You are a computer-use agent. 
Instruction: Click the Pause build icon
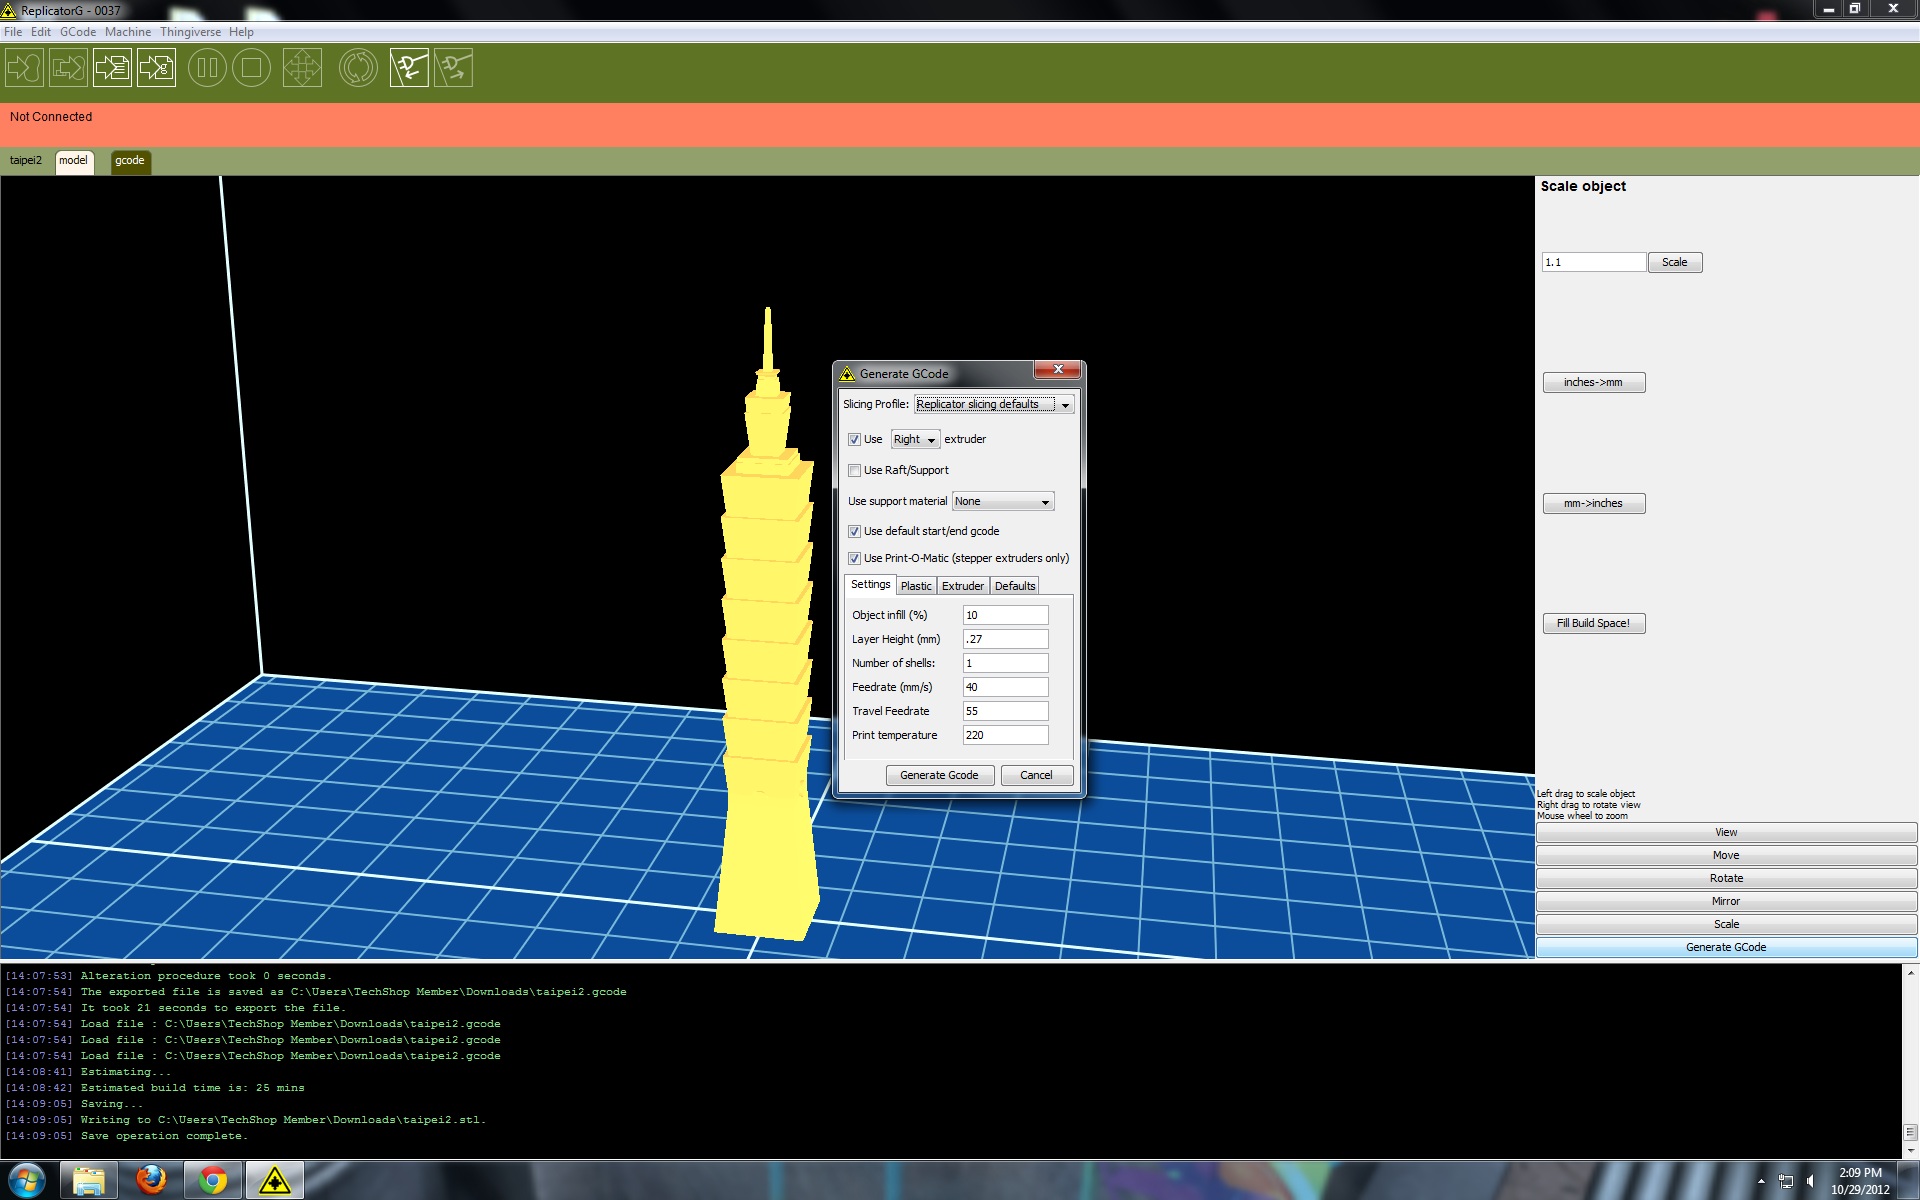coord(207,68)
